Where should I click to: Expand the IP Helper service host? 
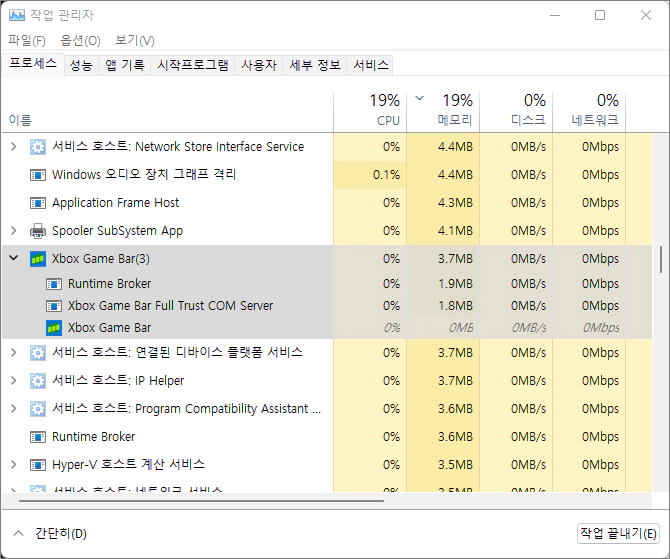14,380
